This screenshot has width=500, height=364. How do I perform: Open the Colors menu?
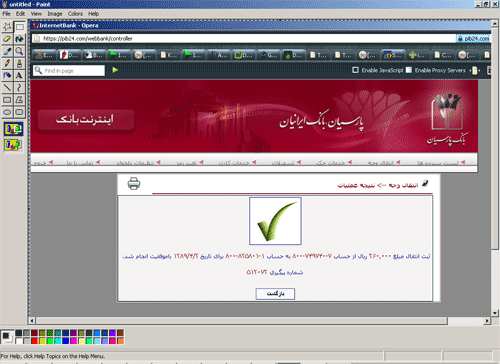tap(75, 14)
